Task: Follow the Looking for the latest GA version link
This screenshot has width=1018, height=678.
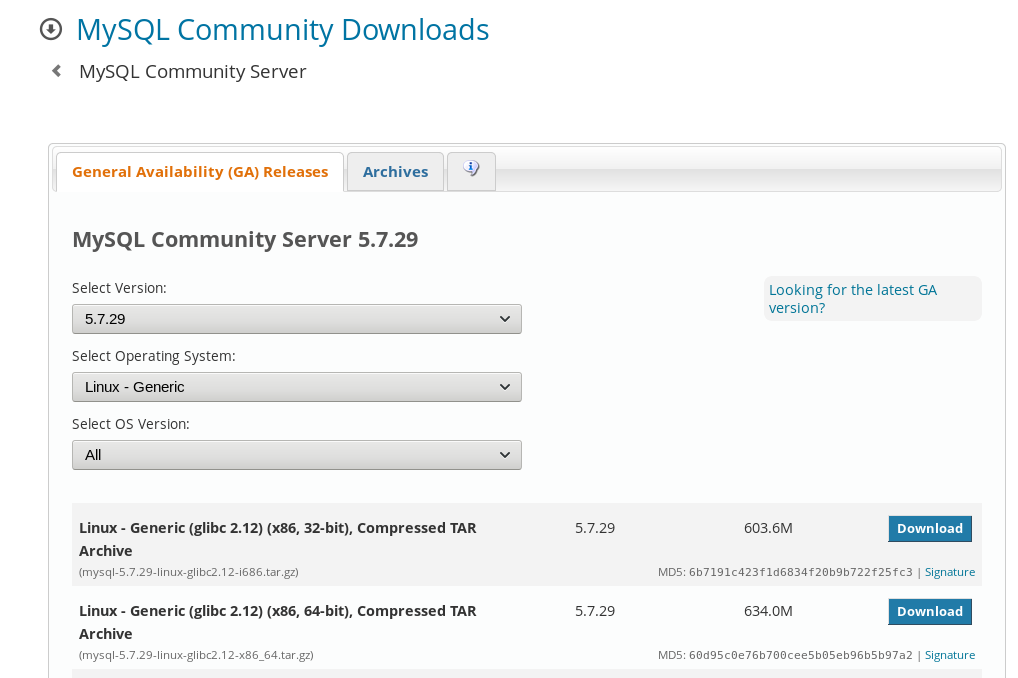Action: [852, 299]
